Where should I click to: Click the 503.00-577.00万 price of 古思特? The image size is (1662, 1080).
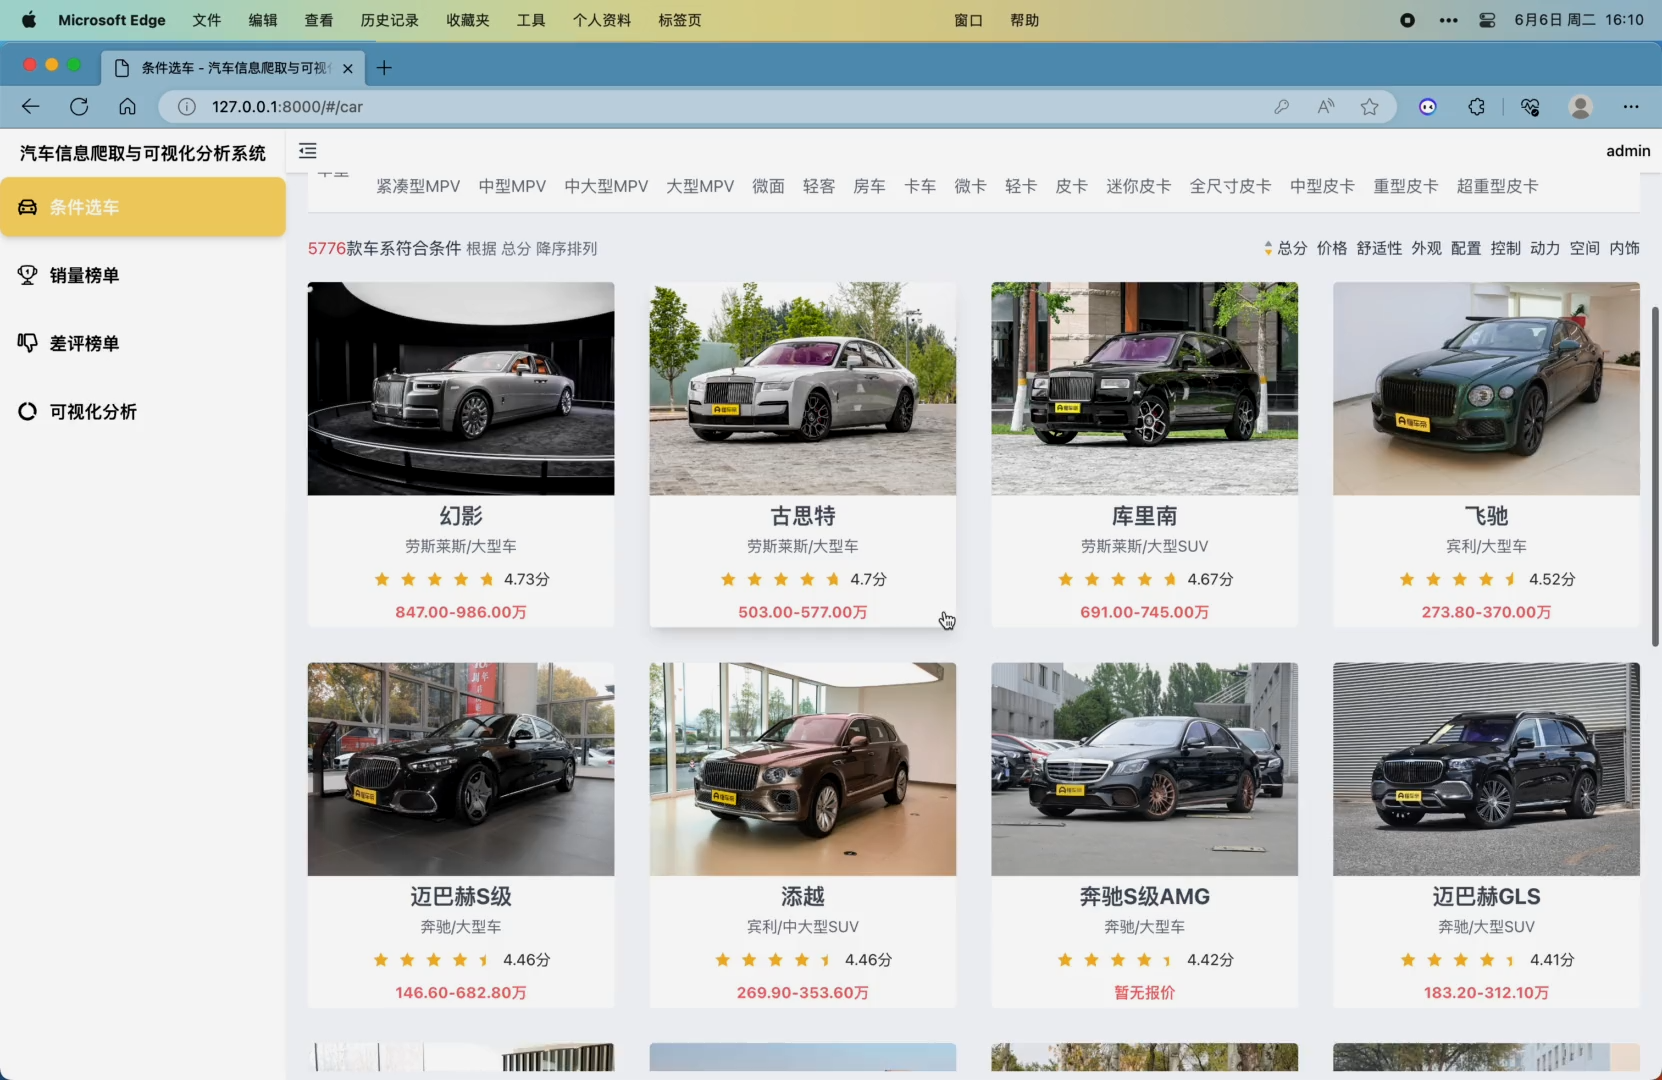(803, 612)
